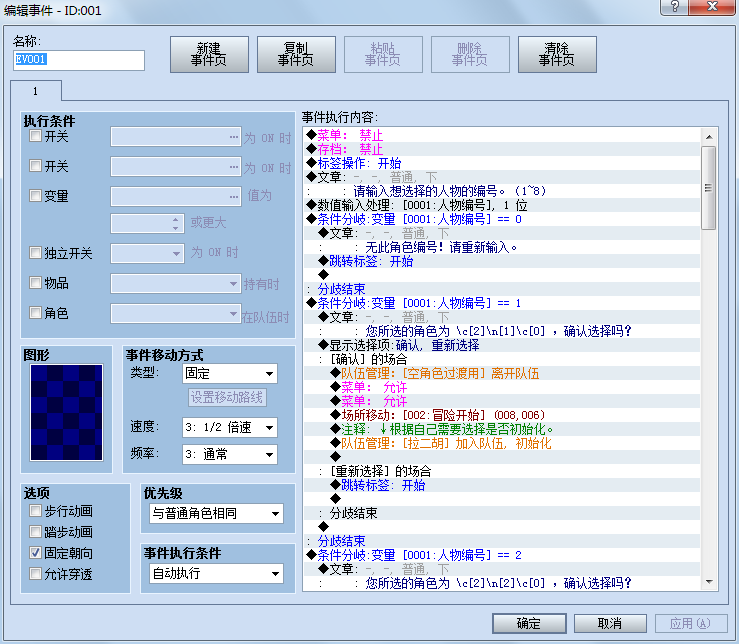Screen dimensions: 739x644
Task: Enable the 允许穿透 option
Action: pos(35,574)
